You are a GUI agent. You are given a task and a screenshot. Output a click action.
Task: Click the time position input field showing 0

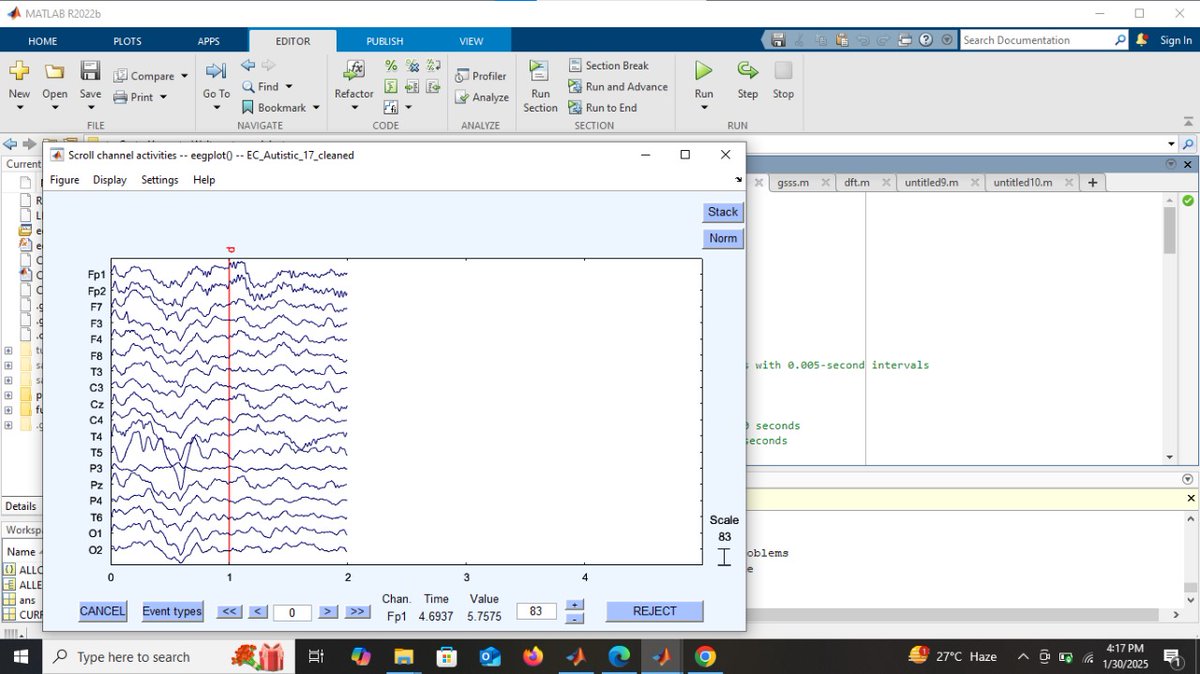[x=292, y=612]
